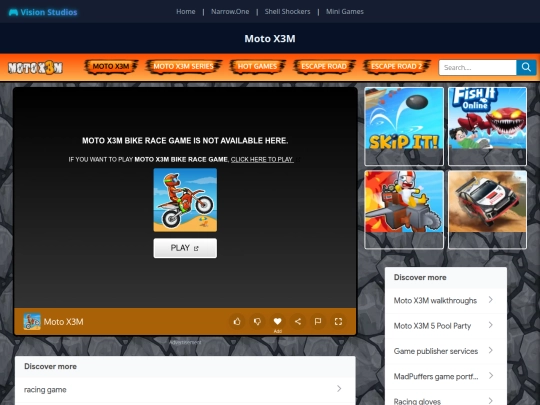540x405 pixels.
Task: Open Shell Shockers in top navigation
Action: click(287, 12)
